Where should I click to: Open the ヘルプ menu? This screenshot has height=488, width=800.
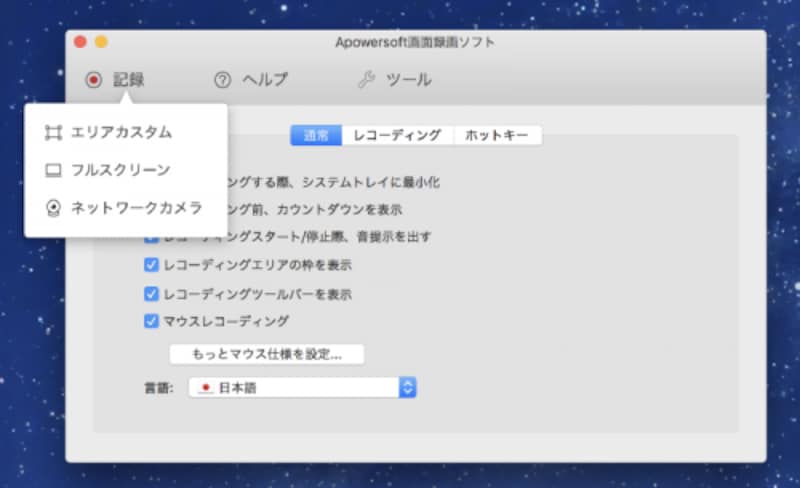coord(265,80)
